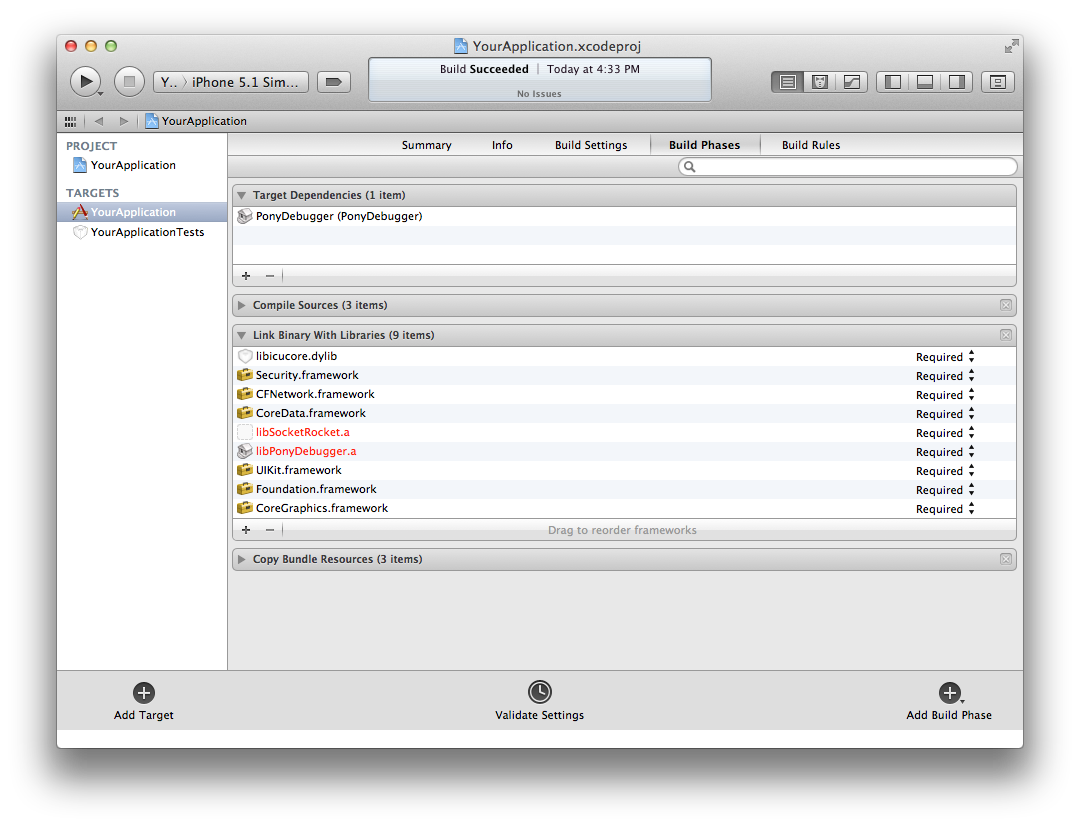Open the Version editor
This screenshot has width=1080, height=827.
pyautogui.click(x=852, y=82)
